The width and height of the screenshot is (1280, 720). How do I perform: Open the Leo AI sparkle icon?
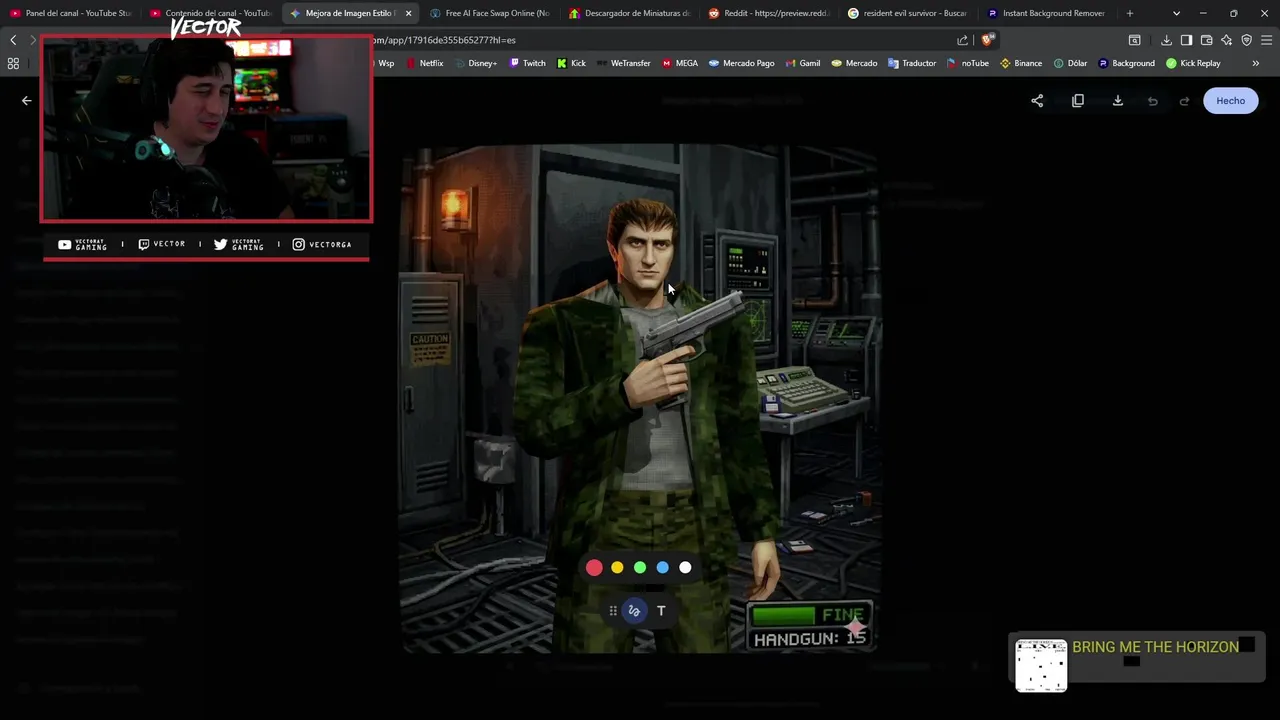[1226, 40]
